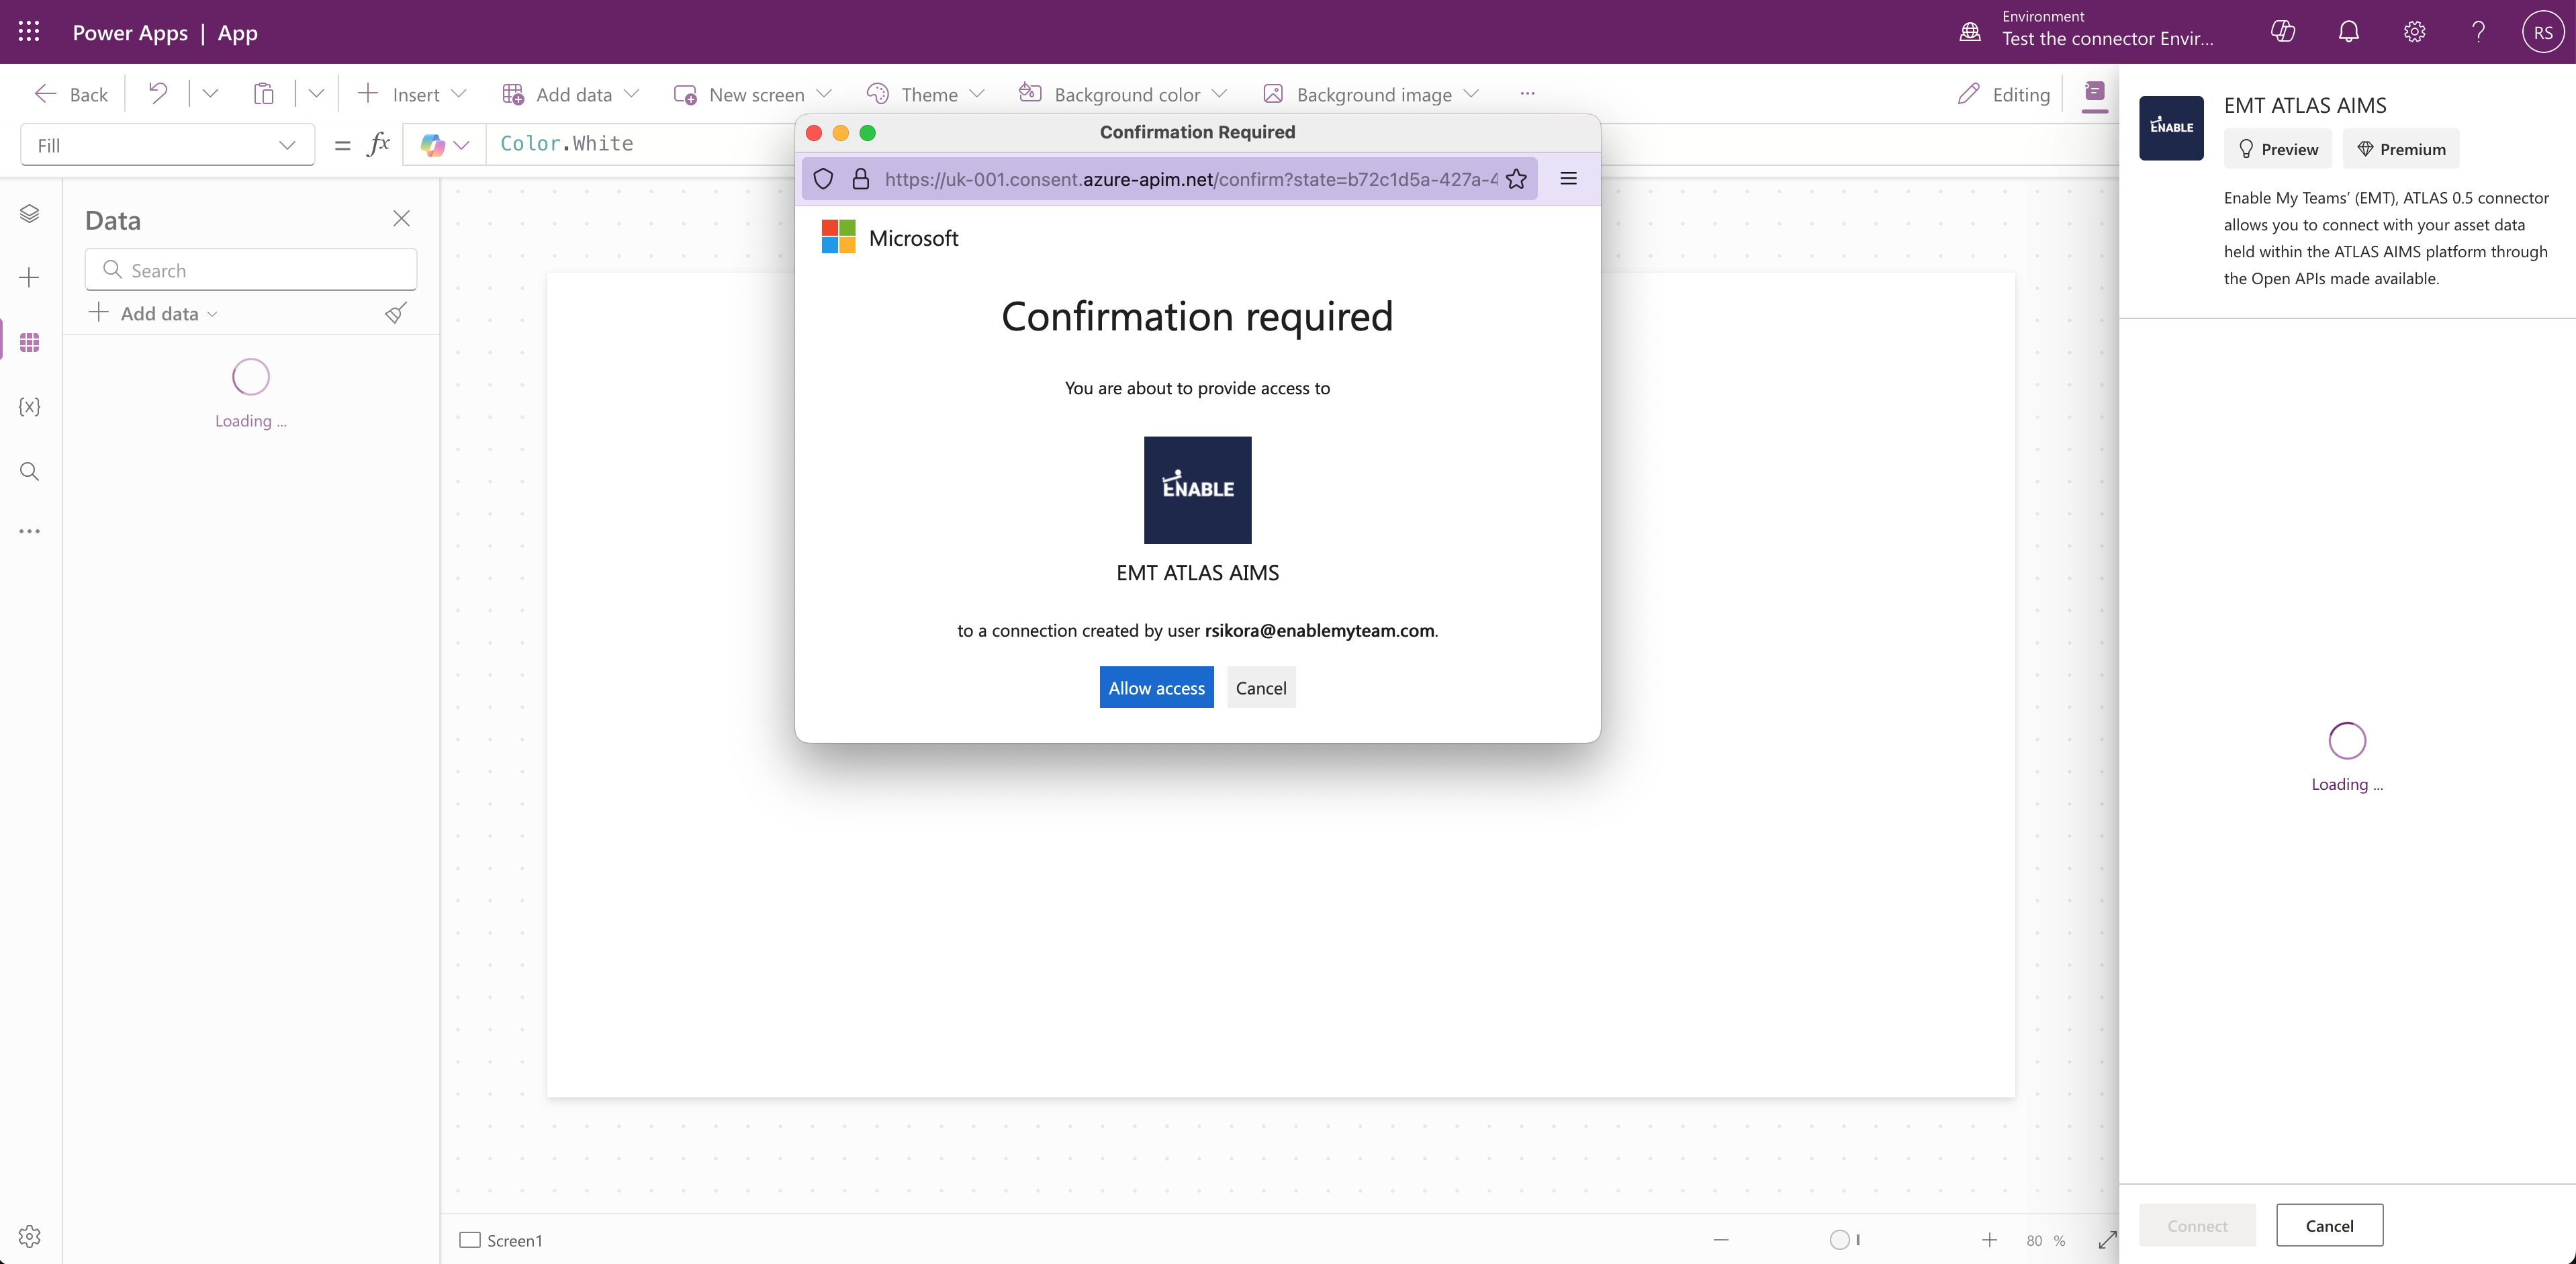
Task: Open the sidebar search magnifier icon
Action: tap(29, 471)
